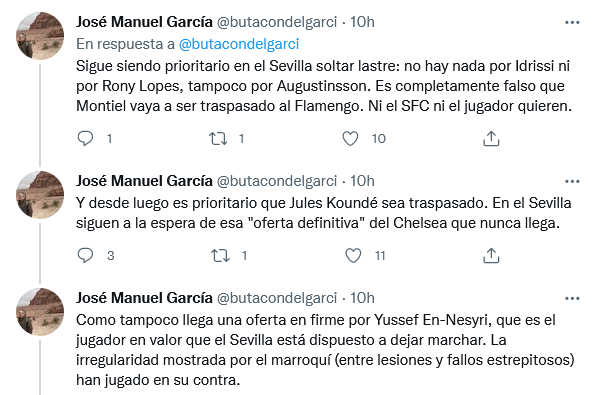Open José Manuel García's name on Koundé tweet
Viewport: 598px width, 395px height.
[x=144, y=181]
